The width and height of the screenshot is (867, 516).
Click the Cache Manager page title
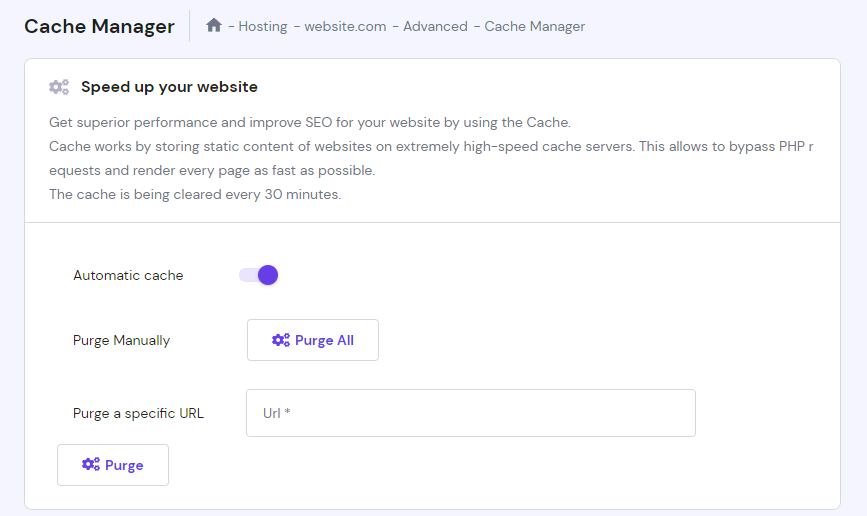tap(99, 26)
